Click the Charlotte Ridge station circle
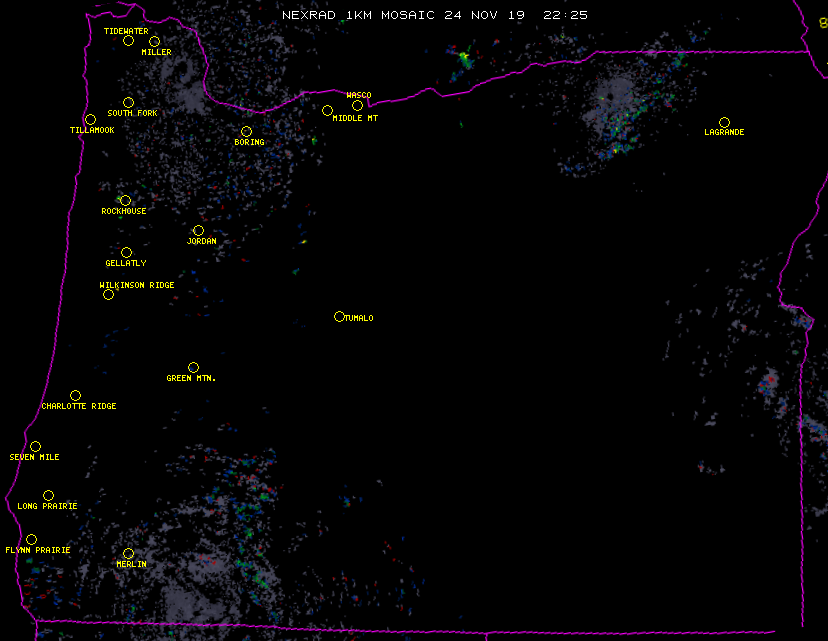 point(75,395)
